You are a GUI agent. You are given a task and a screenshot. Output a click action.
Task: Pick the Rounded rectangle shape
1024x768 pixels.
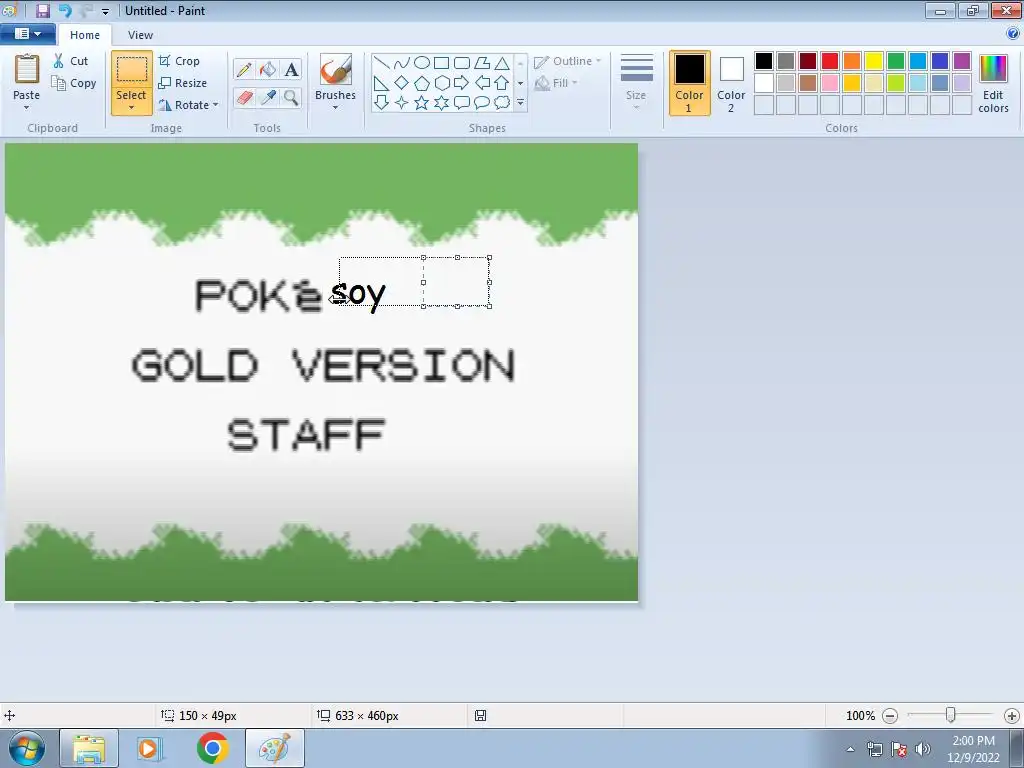pos(462,63)
